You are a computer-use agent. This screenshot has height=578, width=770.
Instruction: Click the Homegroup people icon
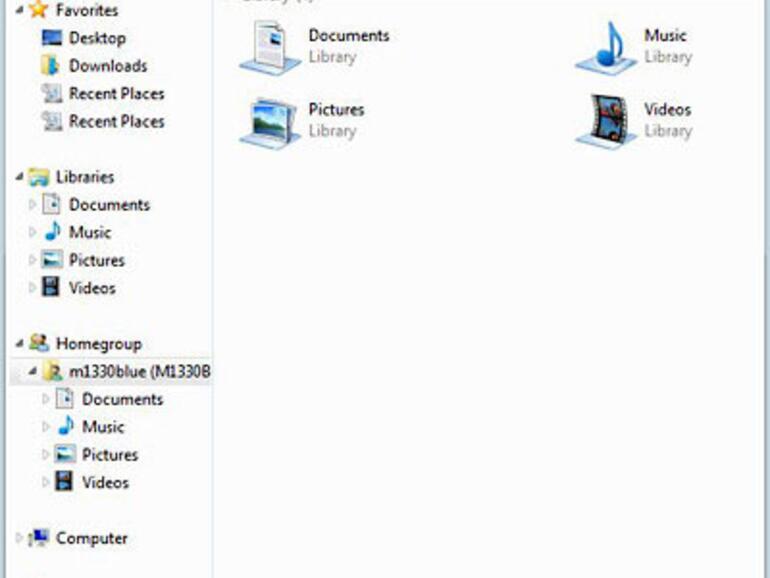[39, 343]
